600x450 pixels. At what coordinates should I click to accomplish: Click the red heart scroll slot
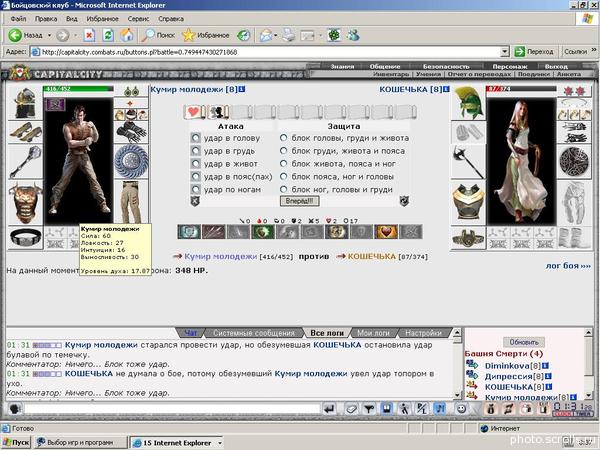[194, 112]
